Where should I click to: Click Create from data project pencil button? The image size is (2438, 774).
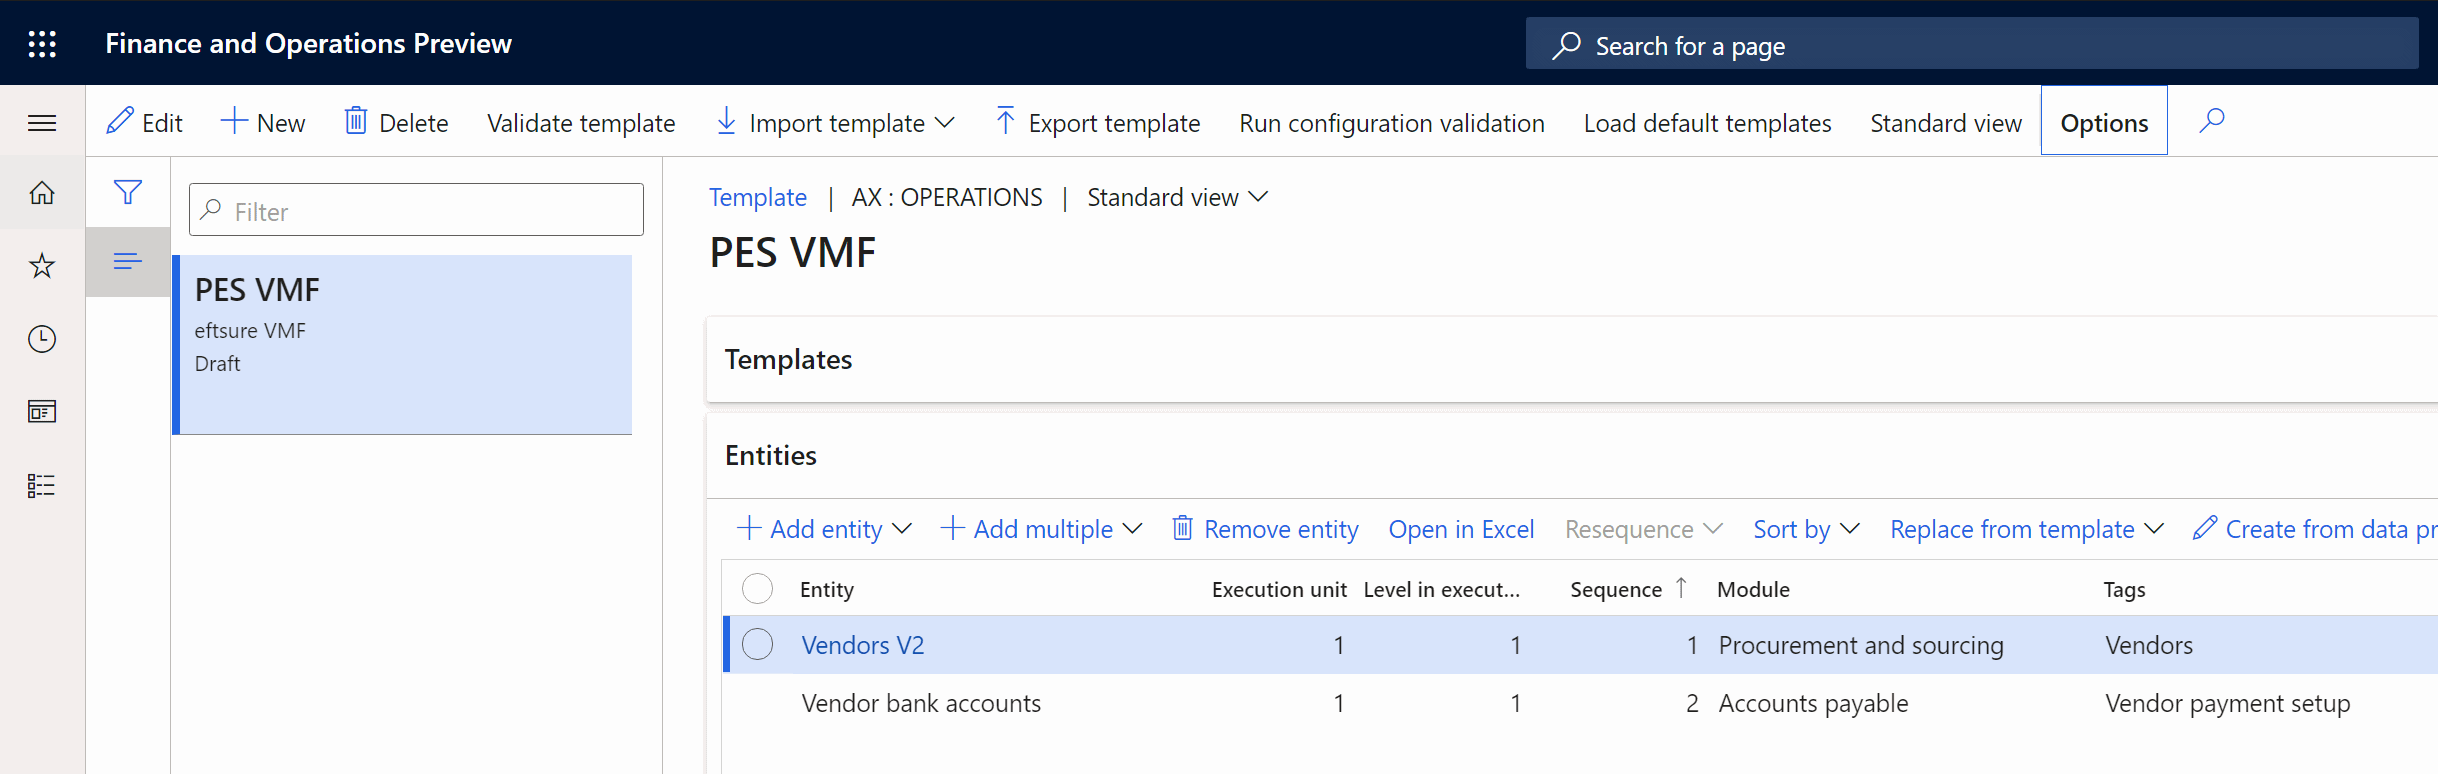tap(2314, 529)
